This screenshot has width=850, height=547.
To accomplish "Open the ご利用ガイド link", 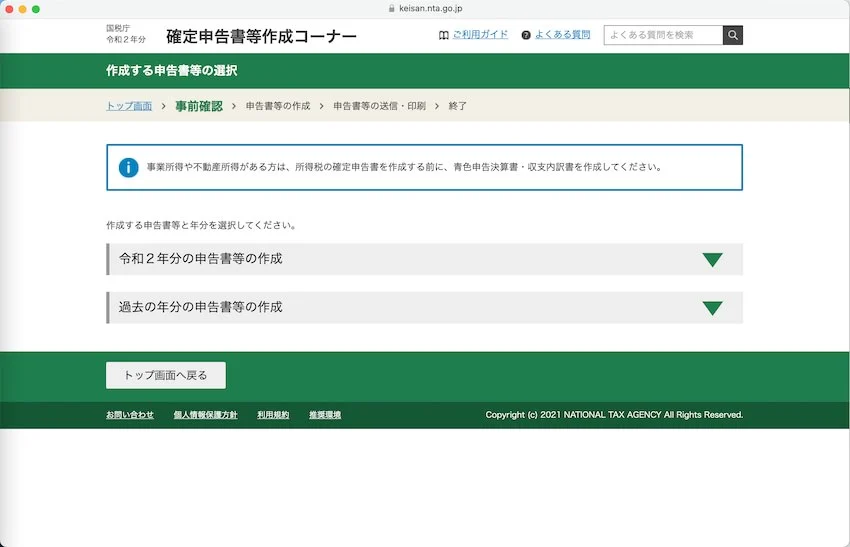I will 480,35.
